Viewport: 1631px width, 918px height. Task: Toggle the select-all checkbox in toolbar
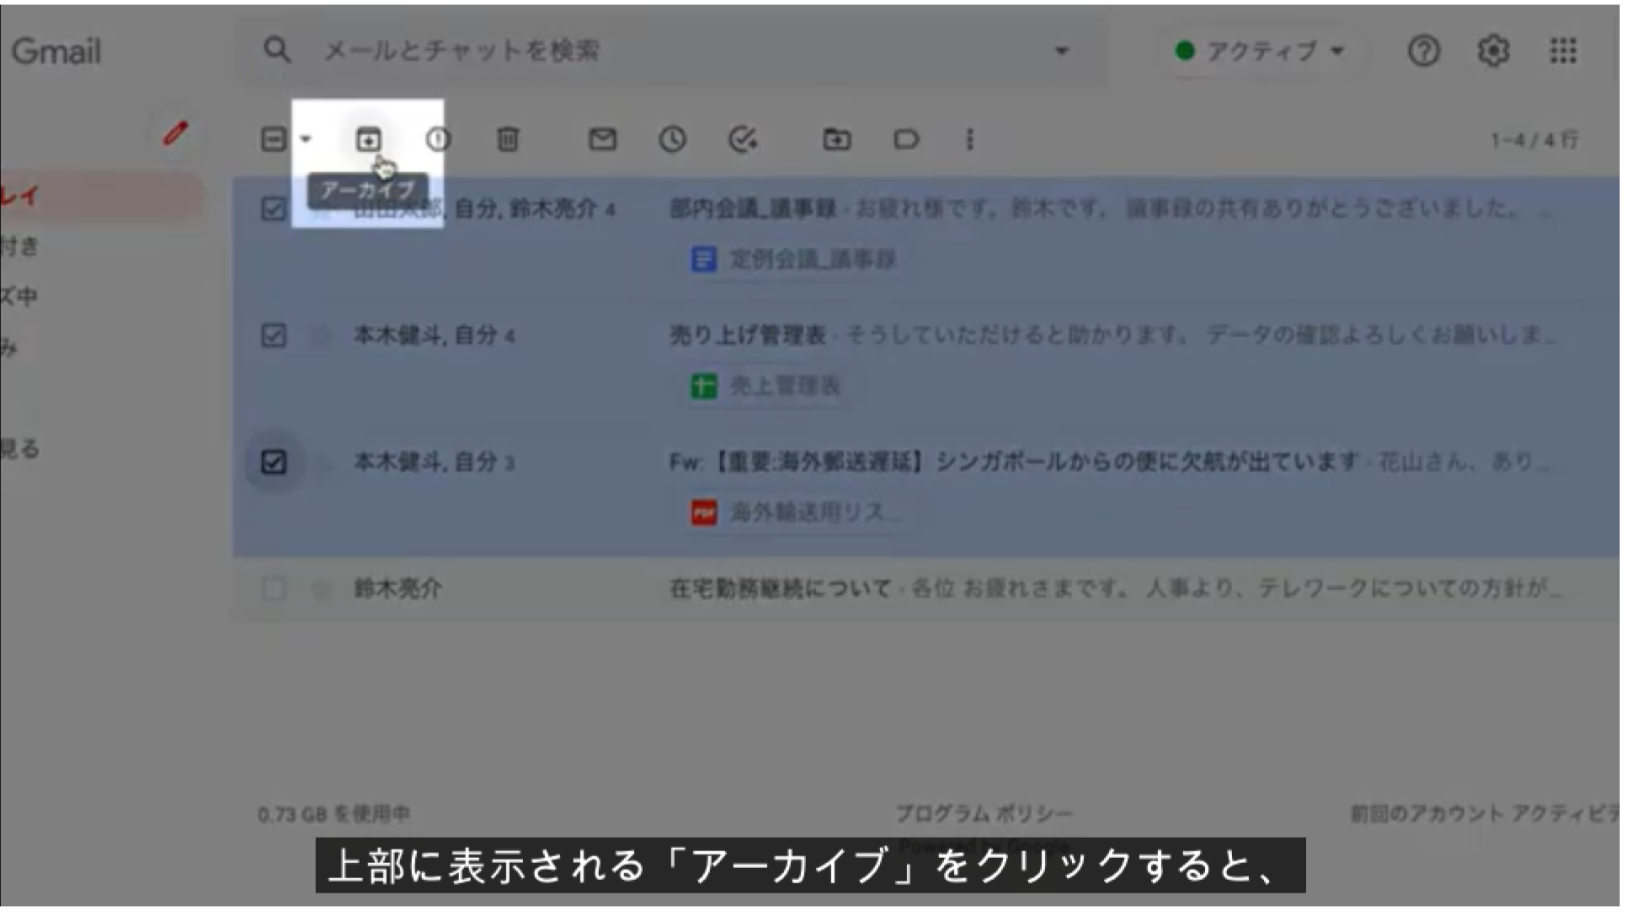(273, 139)
